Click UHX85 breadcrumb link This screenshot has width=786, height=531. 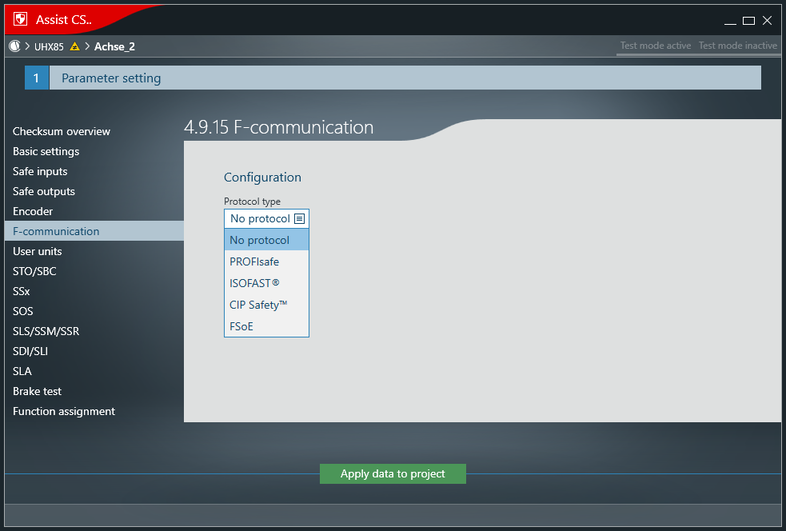48,46
